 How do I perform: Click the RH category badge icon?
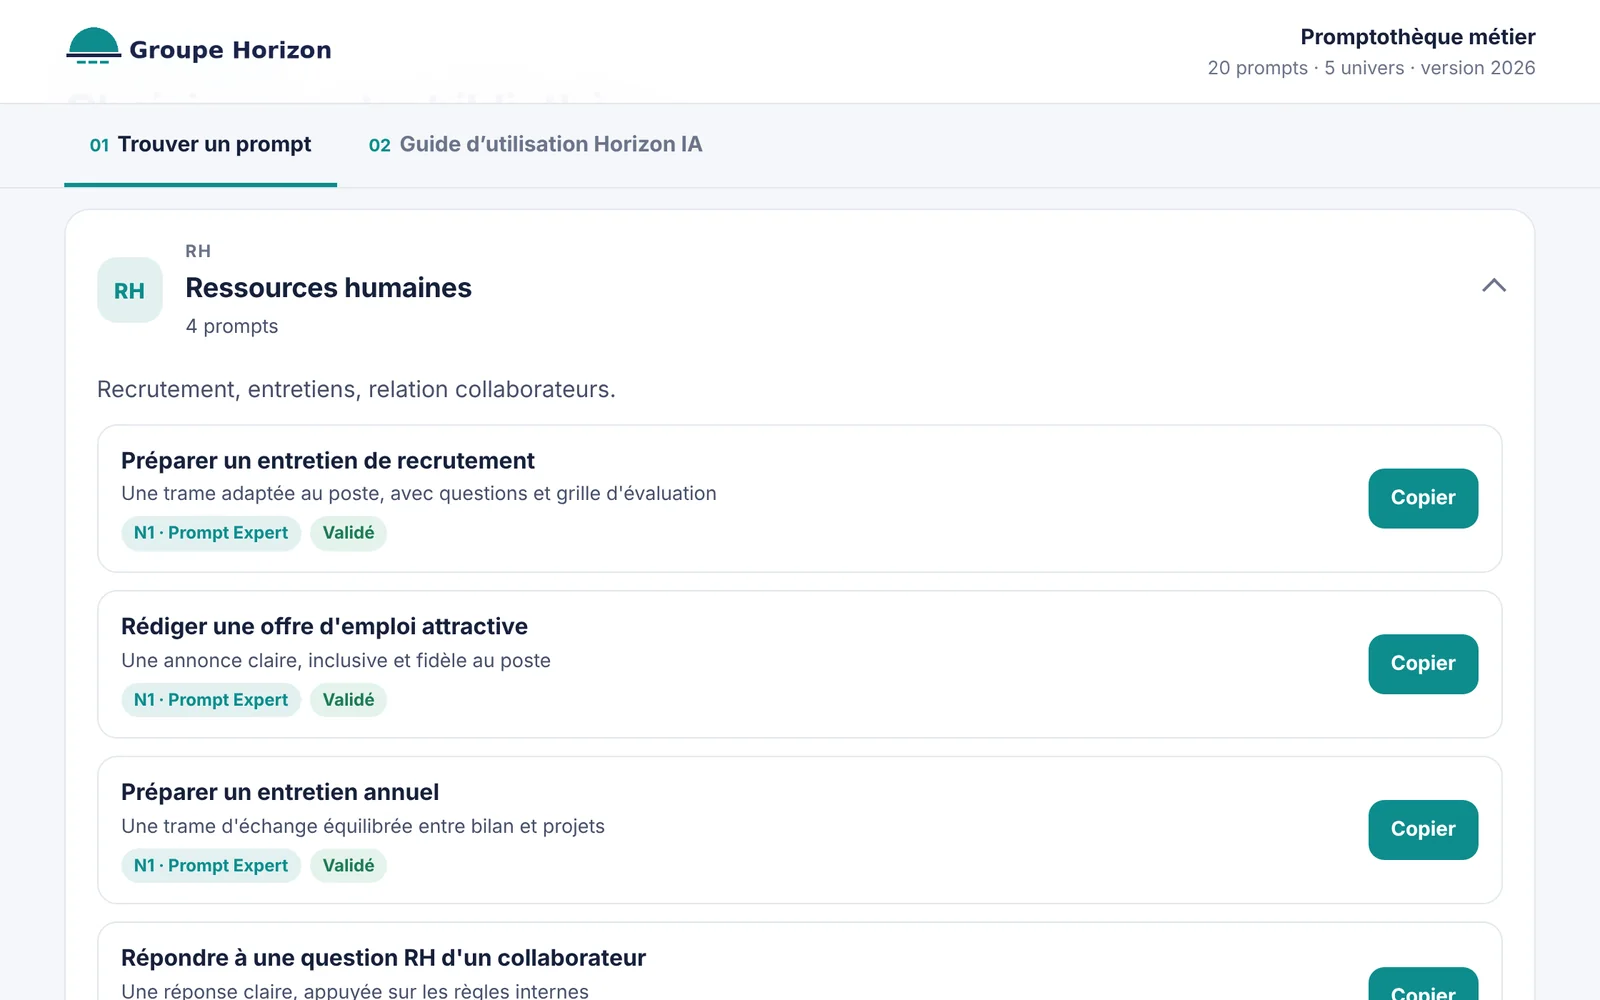coord(130,290)
